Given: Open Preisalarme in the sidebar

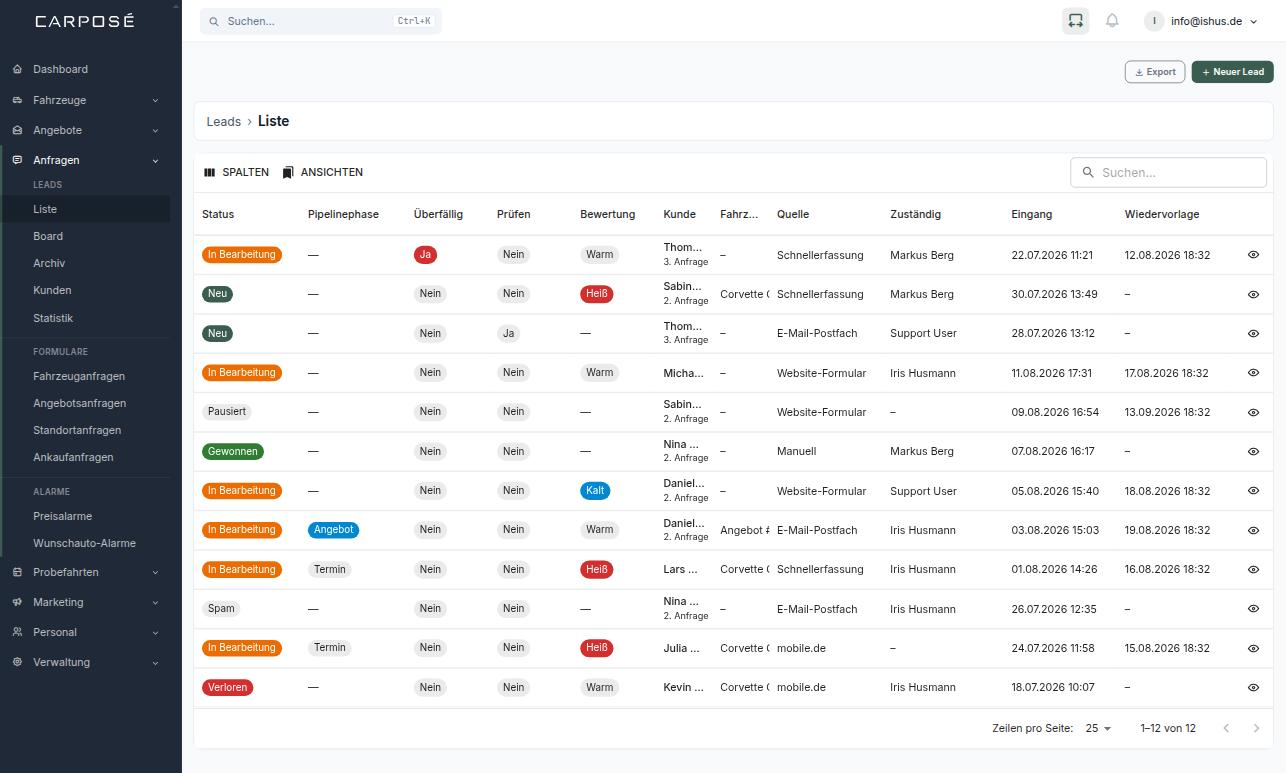Looking at the screenshot, I should pos(62,516).
